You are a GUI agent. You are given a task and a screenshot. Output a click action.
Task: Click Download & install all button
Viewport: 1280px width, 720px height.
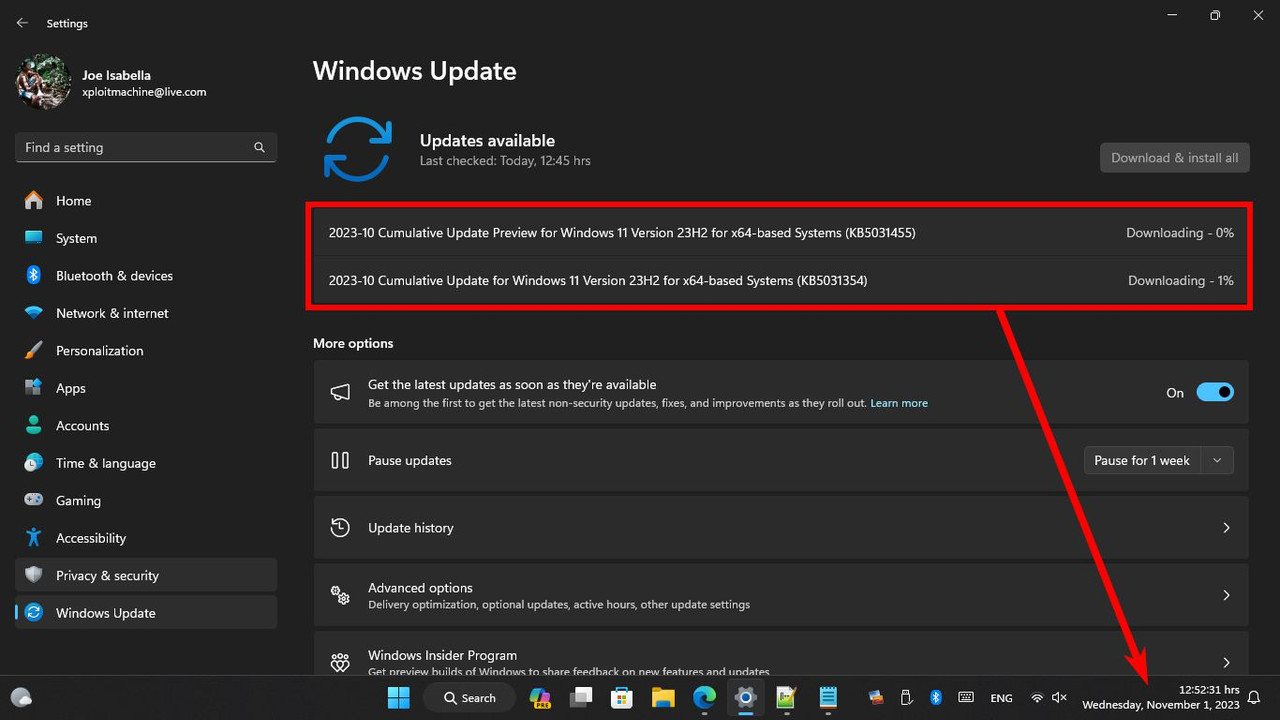coord(1174,157)
